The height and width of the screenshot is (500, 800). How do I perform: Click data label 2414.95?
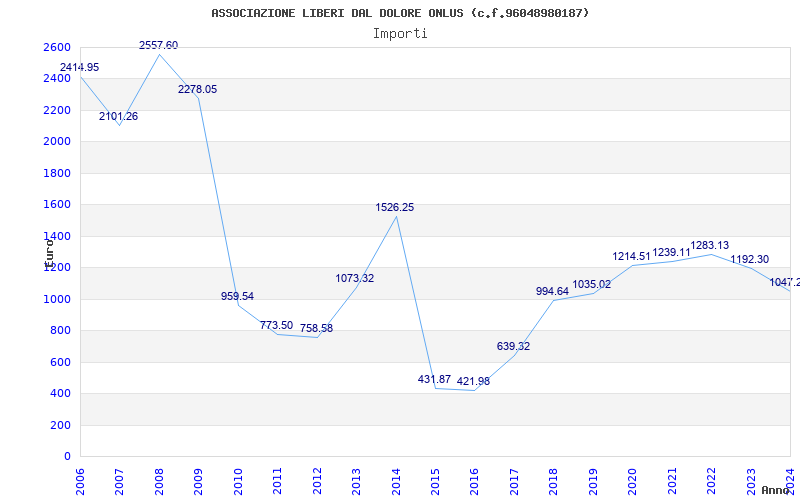(80, 67)
